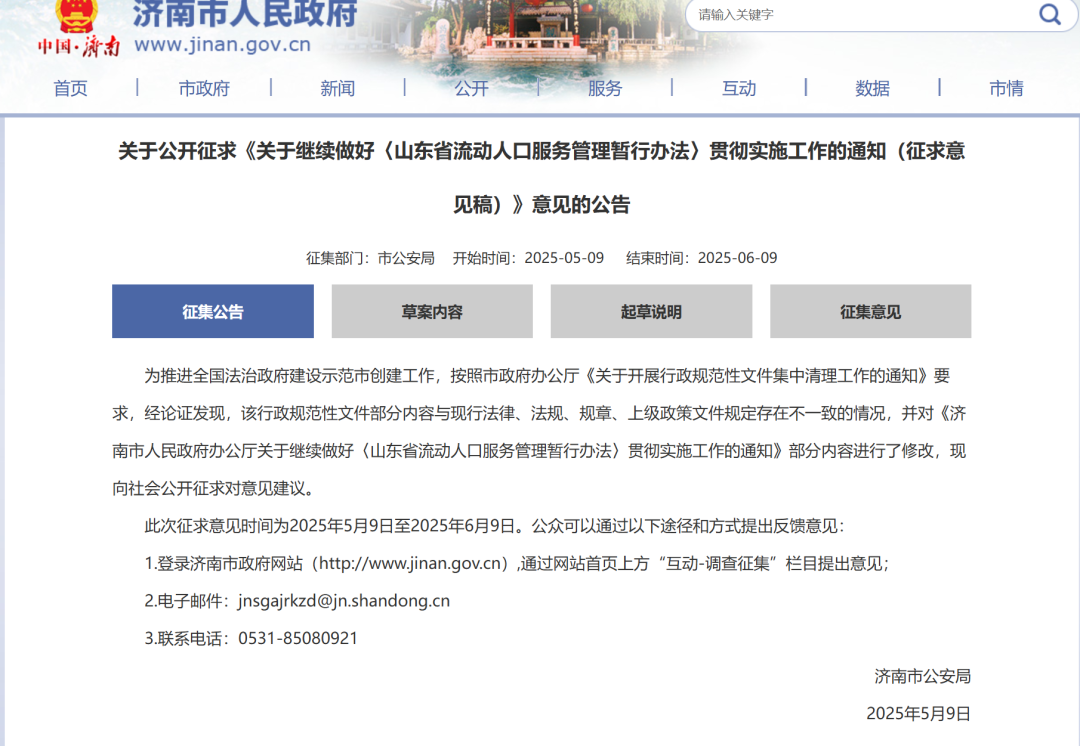Click the 结束时间 2025-06-09 text
Screen dimensions: 1080x746
click(x=701, y=258)
